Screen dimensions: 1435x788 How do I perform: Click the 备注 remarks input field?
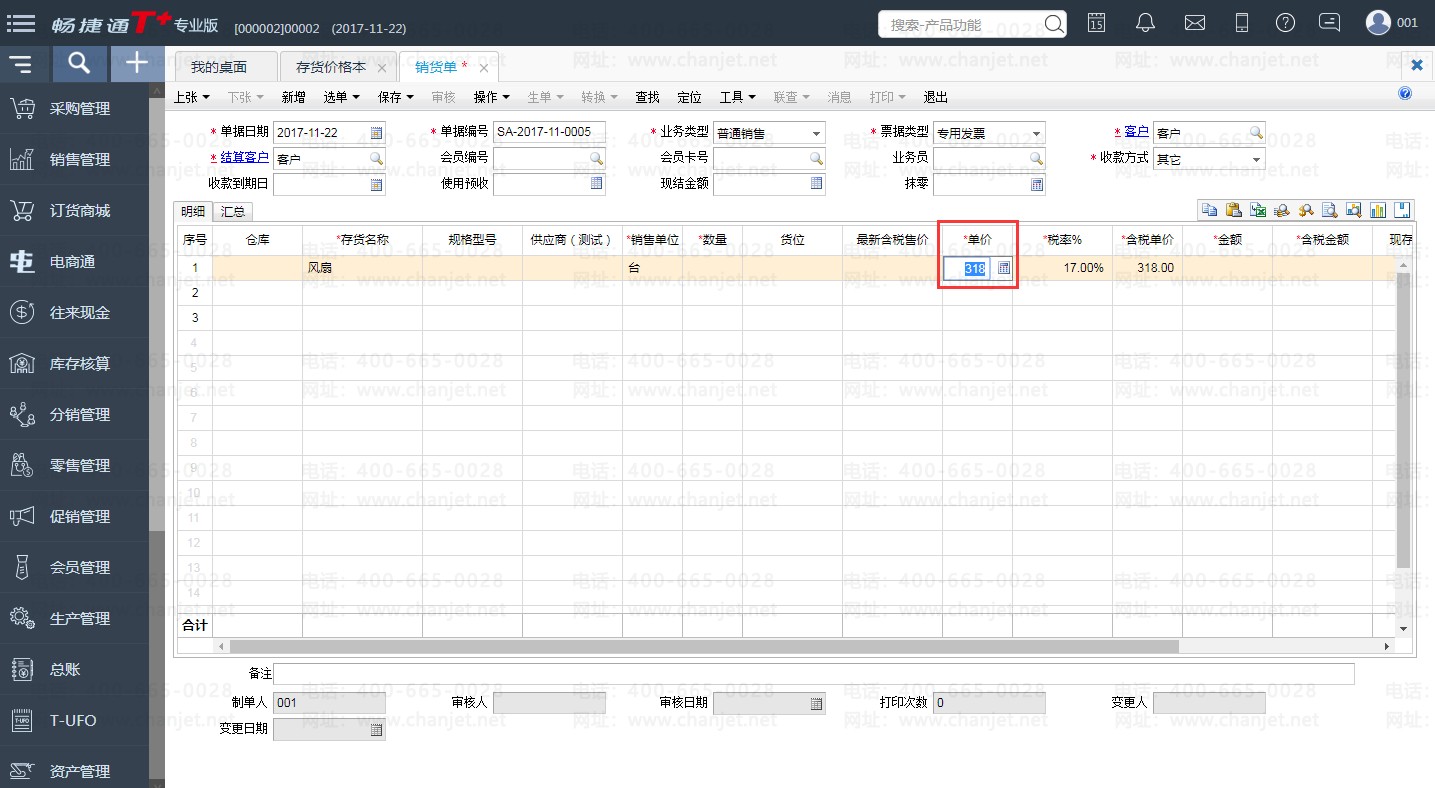[x=814, y=674]
